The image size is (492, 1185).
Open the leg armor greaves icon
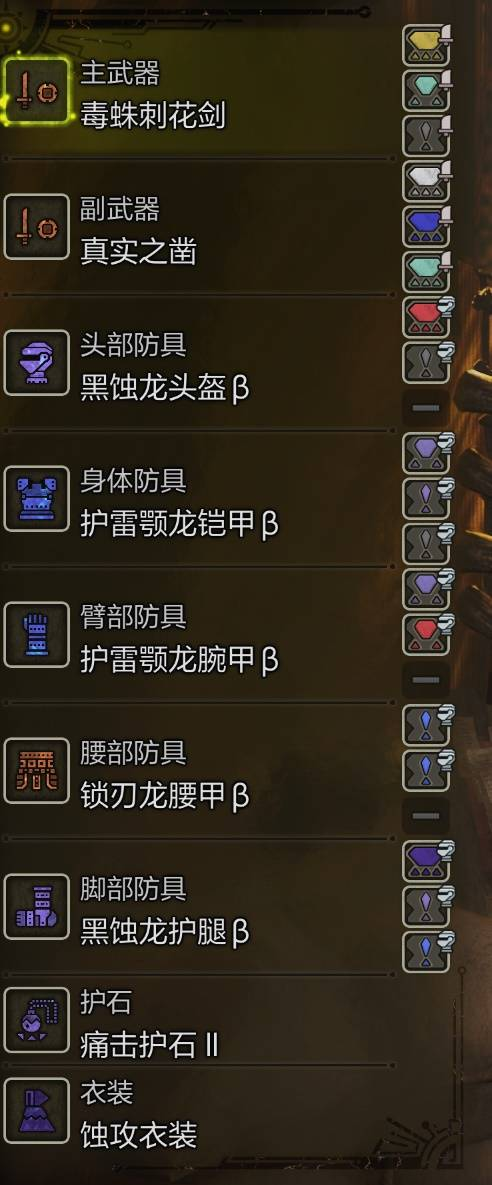[x=36, y=907]
